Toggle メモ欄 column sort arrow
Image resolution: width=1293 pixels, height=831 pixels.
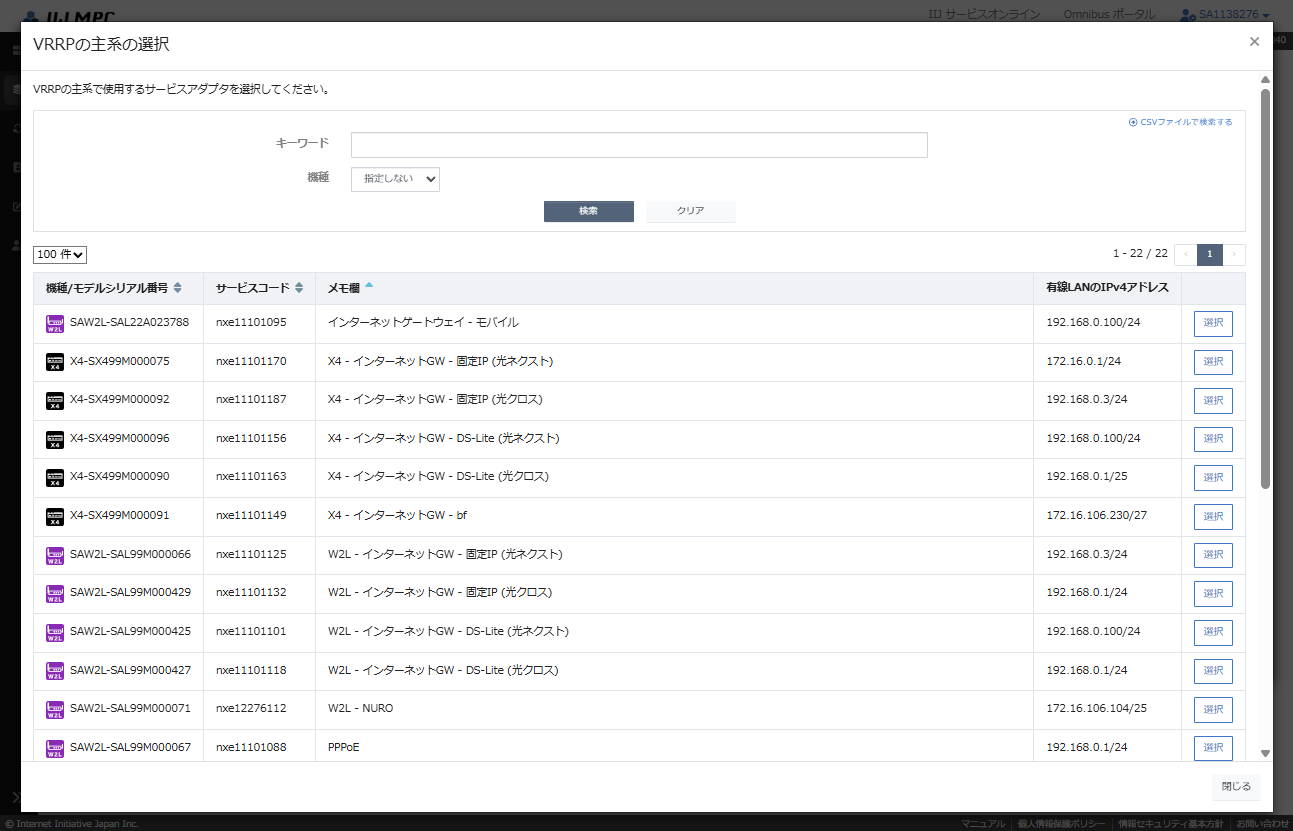tap(369, 286)
